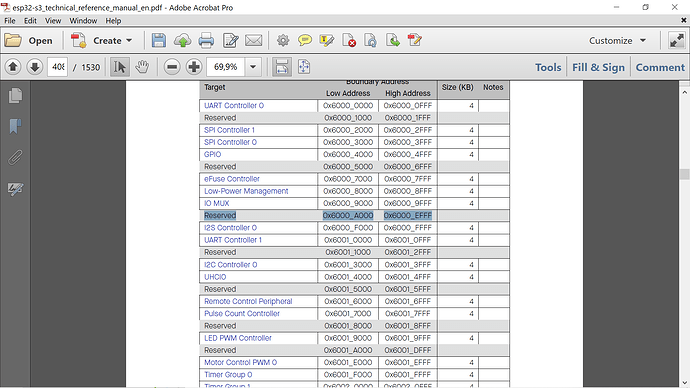Add a sticky note comment bubble
The height and width of the screenshot is (388, 690).
tap(305, 40)
